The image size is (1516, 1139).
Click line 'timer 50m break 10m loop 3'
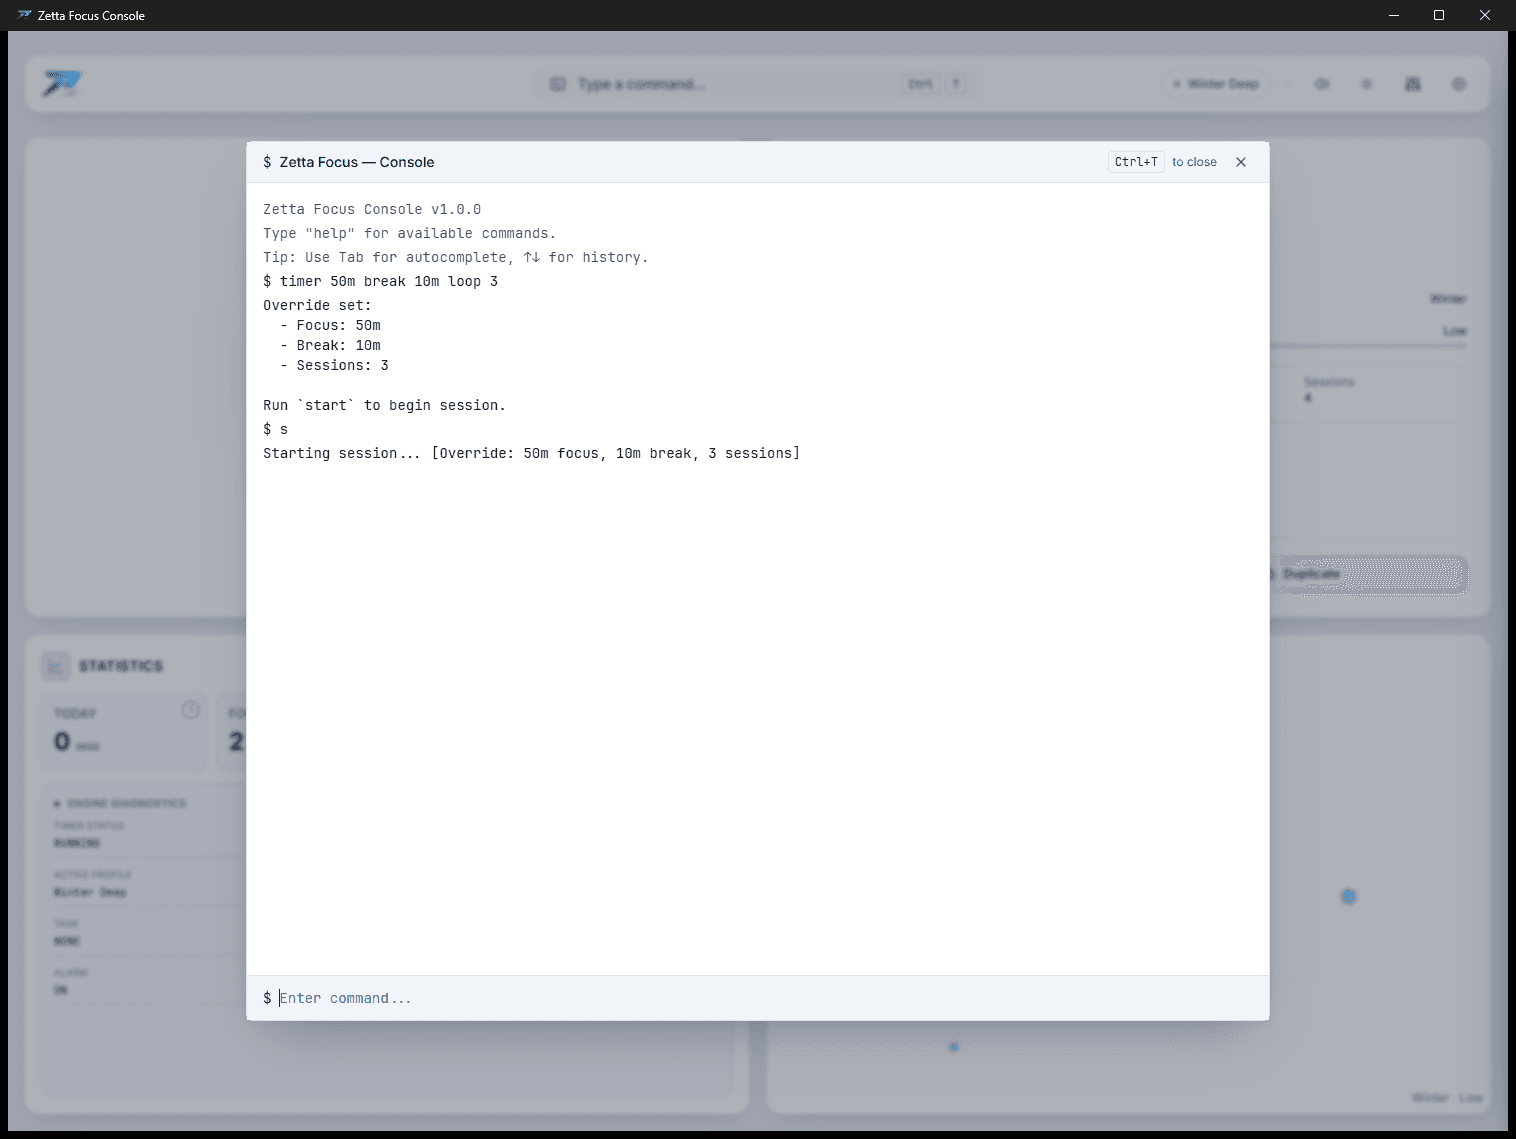coord(389,281)
